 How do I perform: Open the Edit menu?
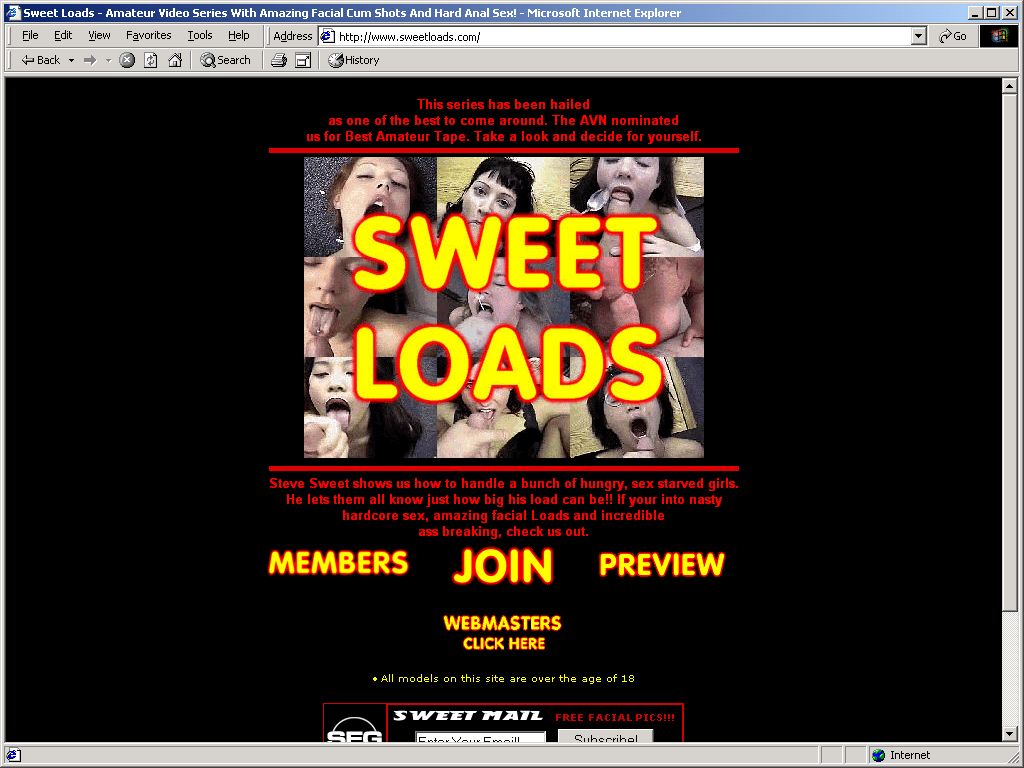coord(63,35)
